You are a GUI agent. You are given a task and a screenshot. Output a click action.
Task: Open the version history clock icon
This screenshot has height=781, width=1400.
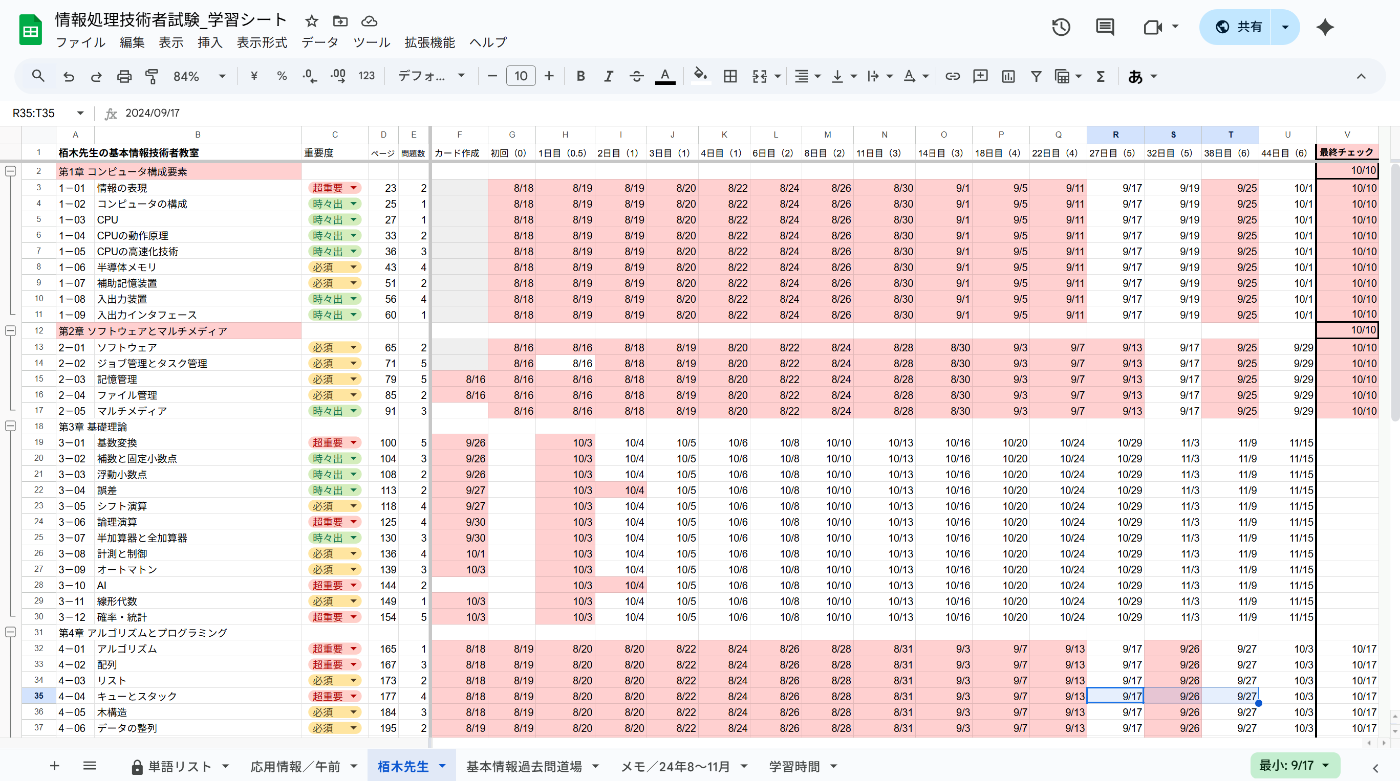(1061, 27)
